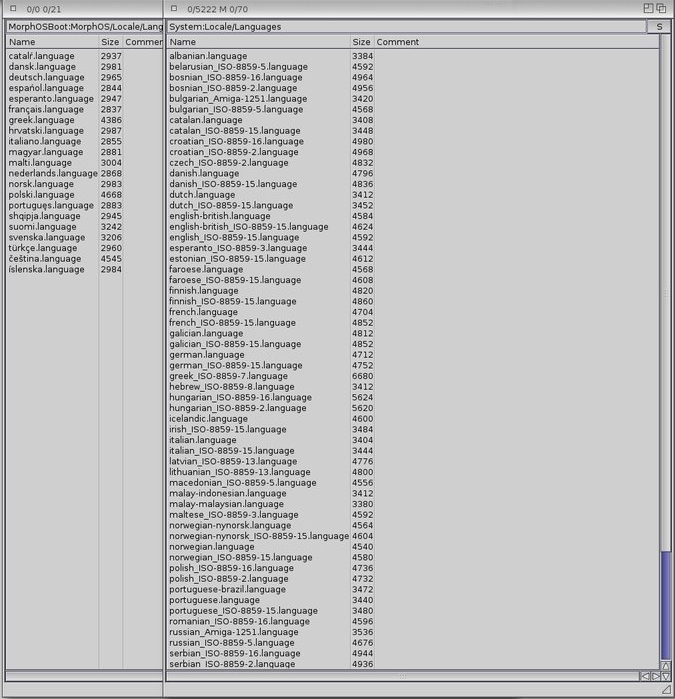
Task: Click the right arrow of the horizontal scrollbar
Action: tap(655, 676)
